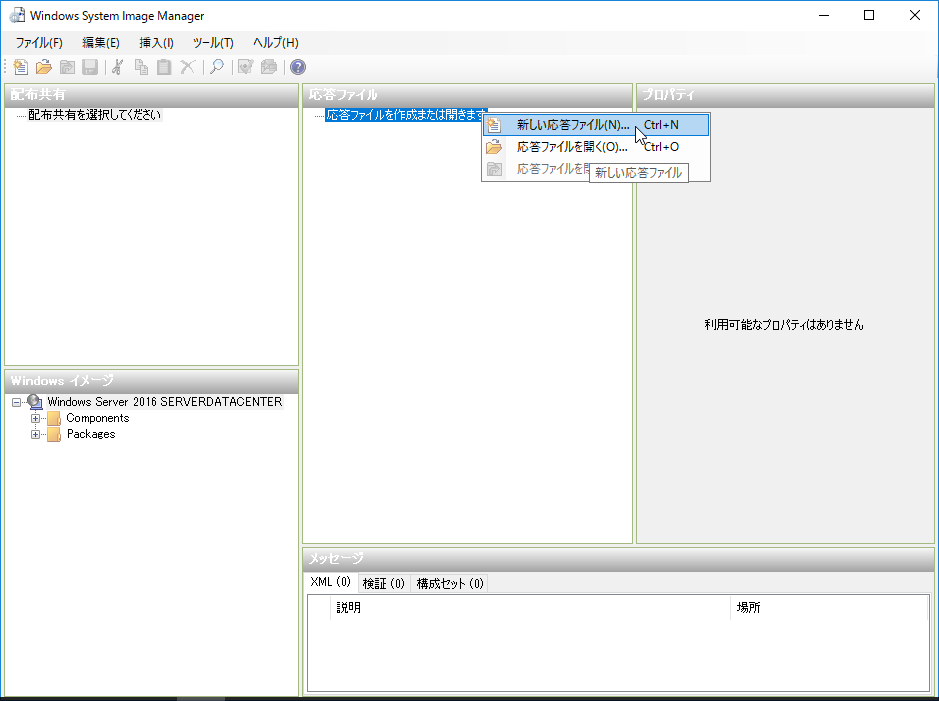Switch to the XML (0) tab

pos(331,582)
